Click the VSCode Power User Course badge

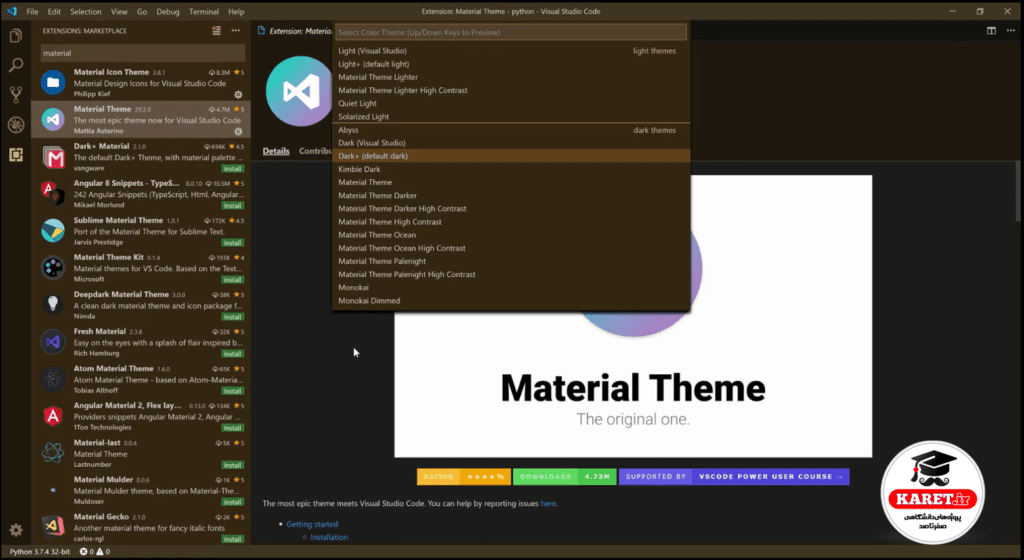click(734, 476)
